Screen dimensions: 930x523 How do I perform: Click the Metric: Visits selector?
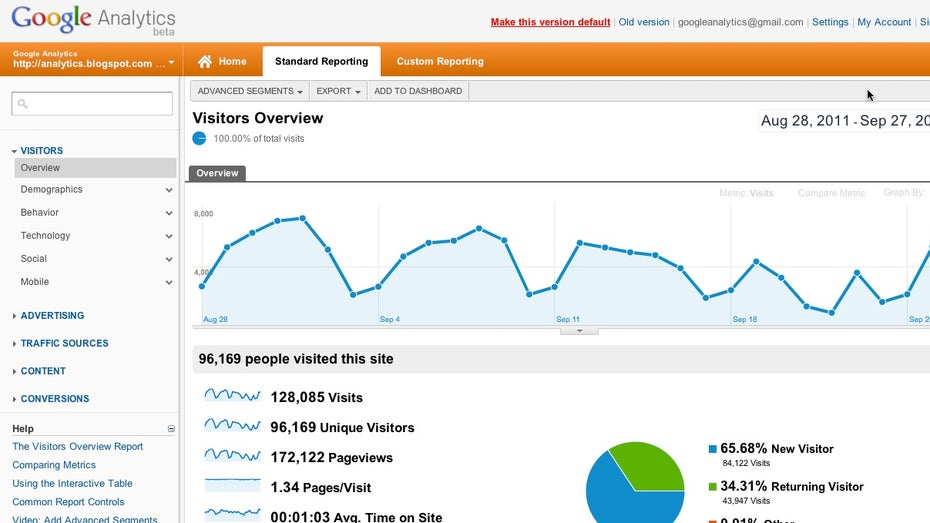tap(746, 193)
